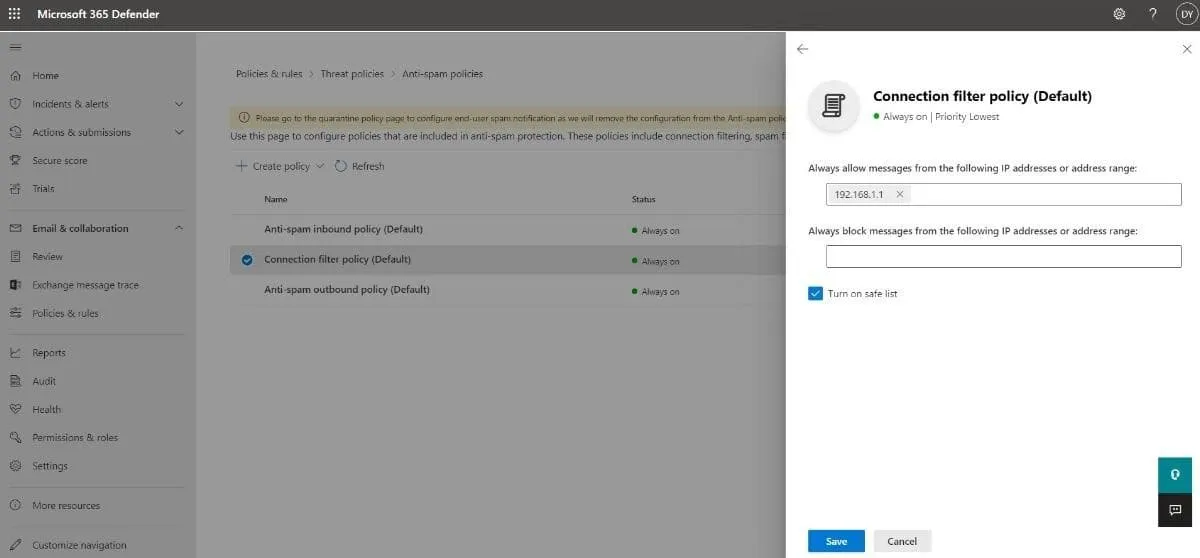This screenshot has width=1200, height=558.
Task: Click the dark chat support icon
Action: point(1174,509)
